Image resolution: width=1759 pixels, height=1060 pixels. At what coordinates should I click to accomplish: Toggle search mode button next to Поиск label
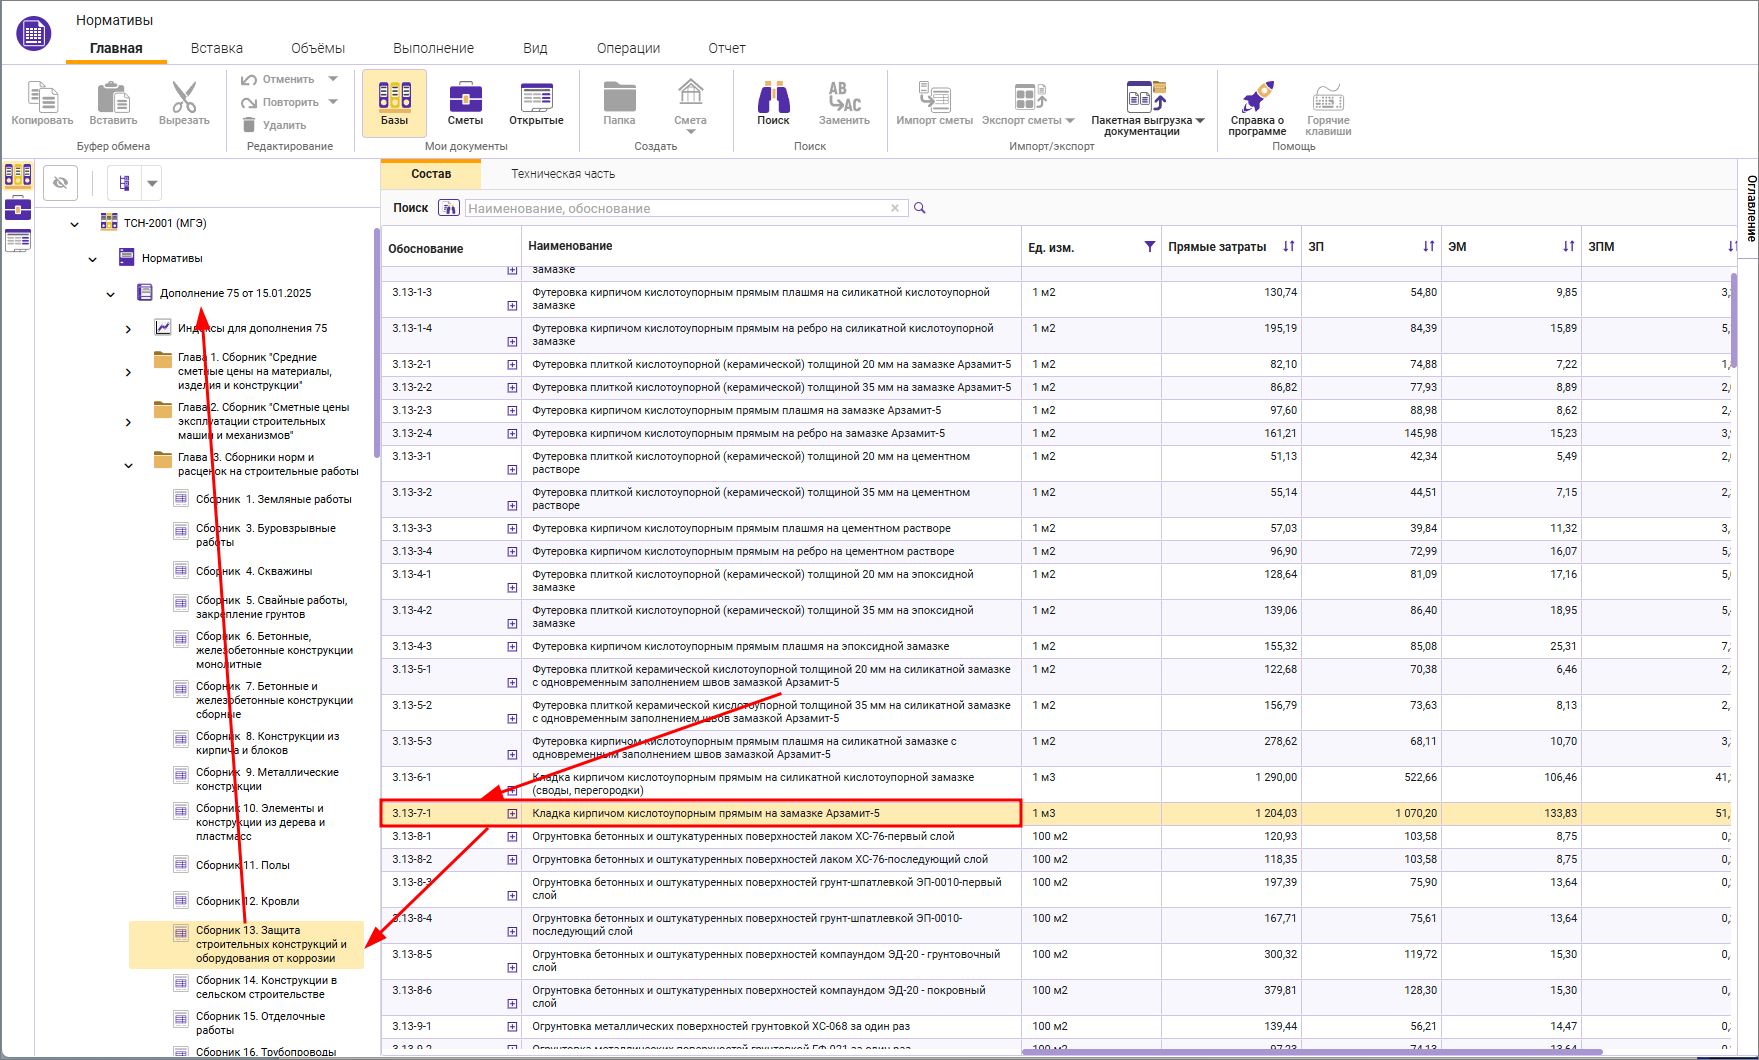click(x=449, y=208)
